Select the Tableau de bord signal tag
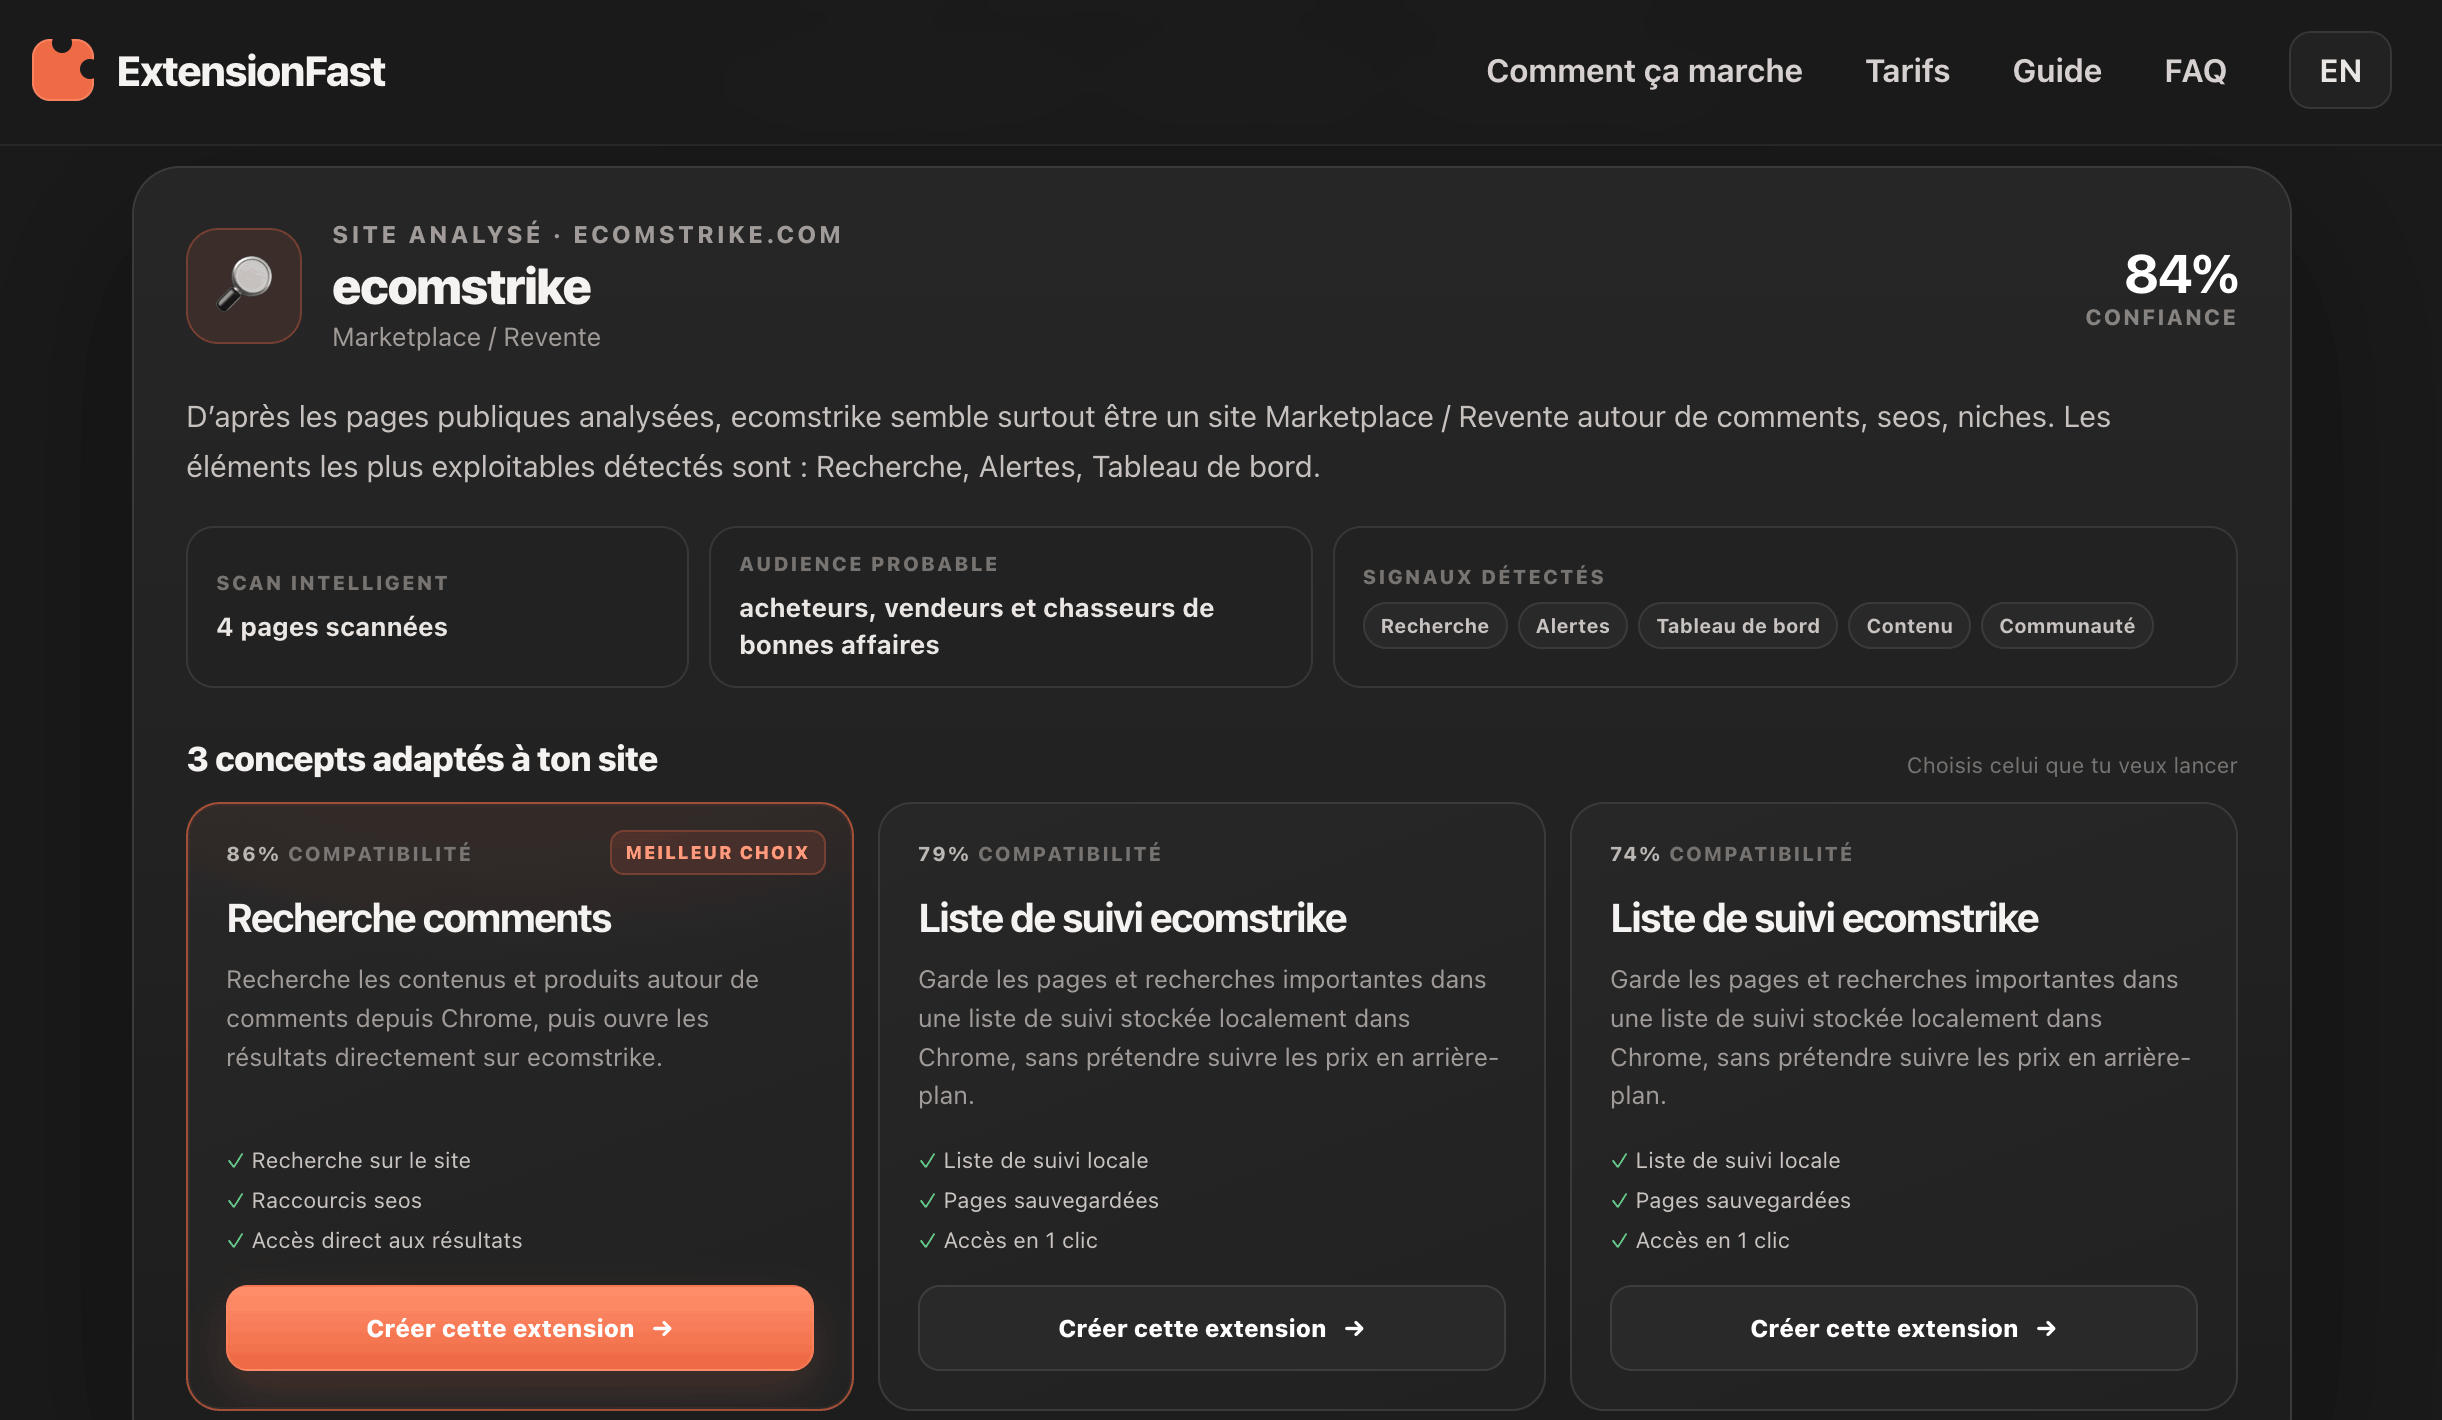 coord(1737,626)
